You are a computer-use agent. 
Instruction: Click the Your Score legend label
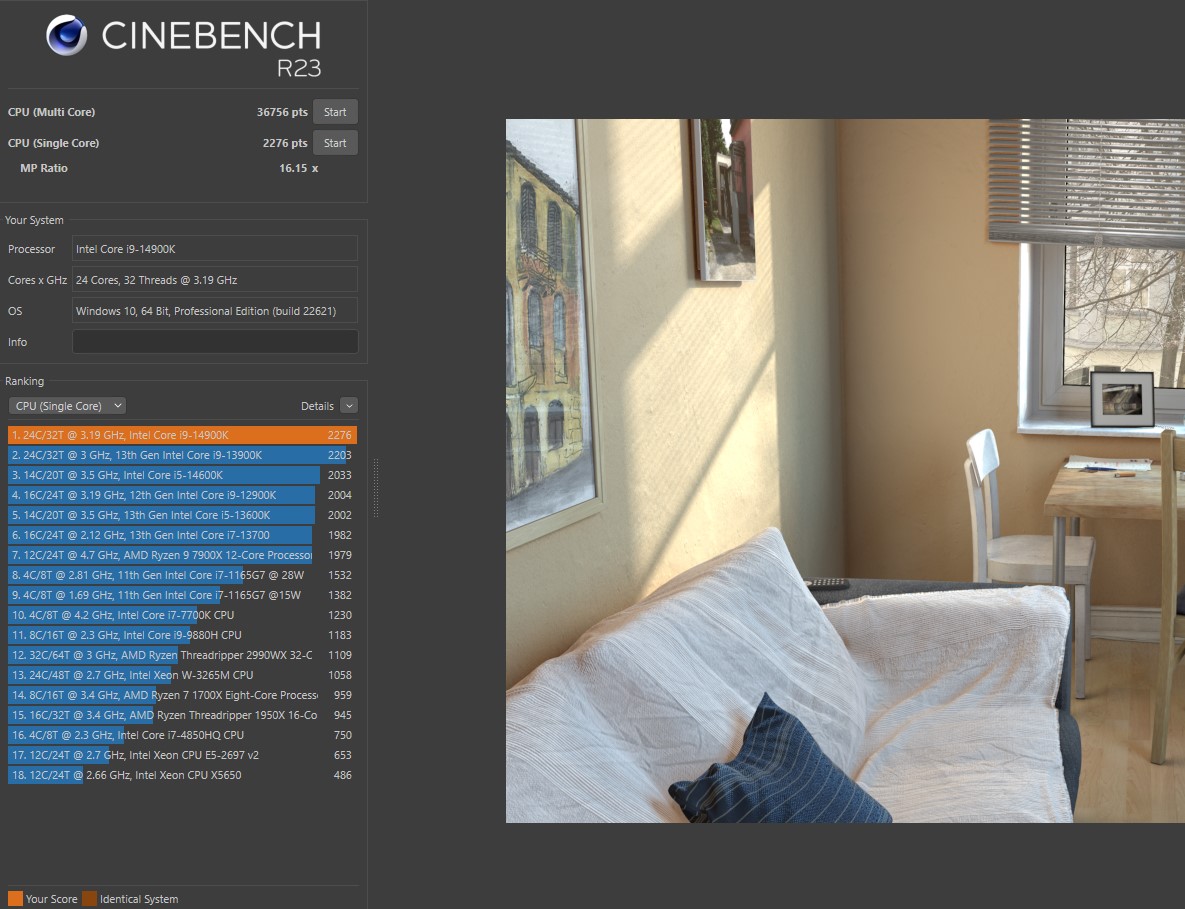pyautogui.click(x=51, y=899)
